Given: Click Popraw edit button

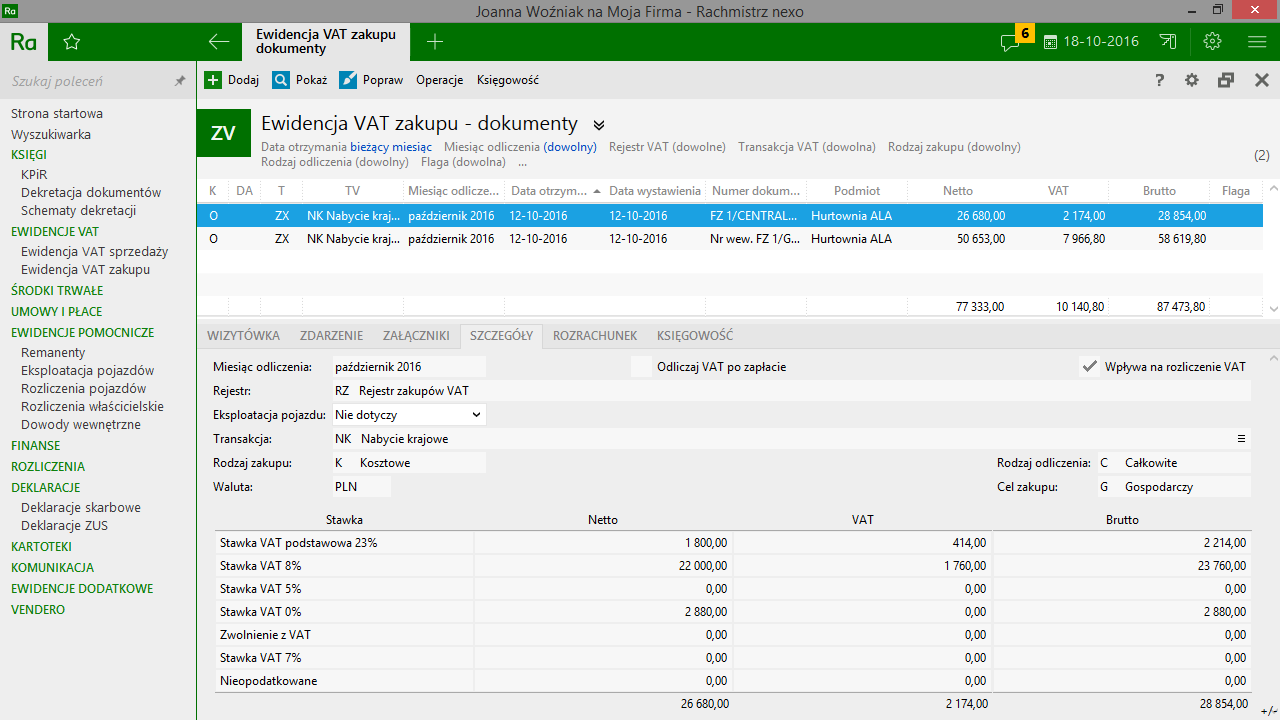Looking at the screenshot, I should tap(371, 80).
